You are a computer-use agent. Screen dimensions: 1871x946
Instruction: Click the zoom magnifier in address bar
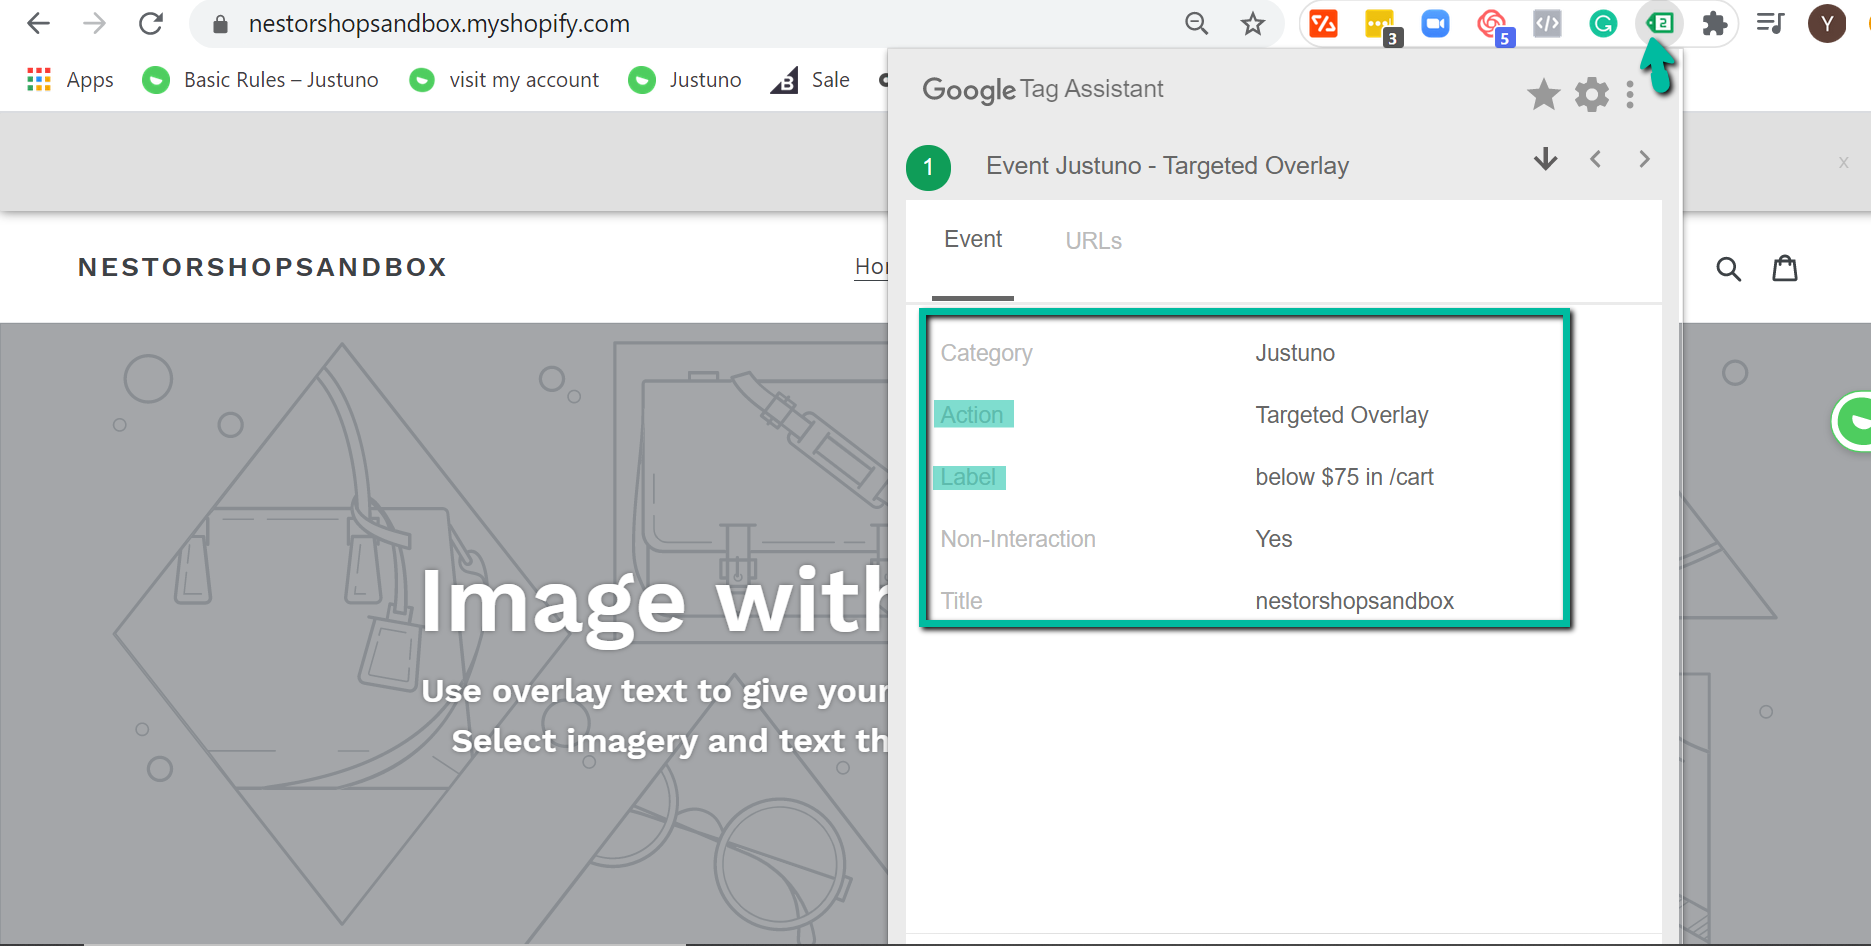pyautogui.click(x=1196, y=24)
